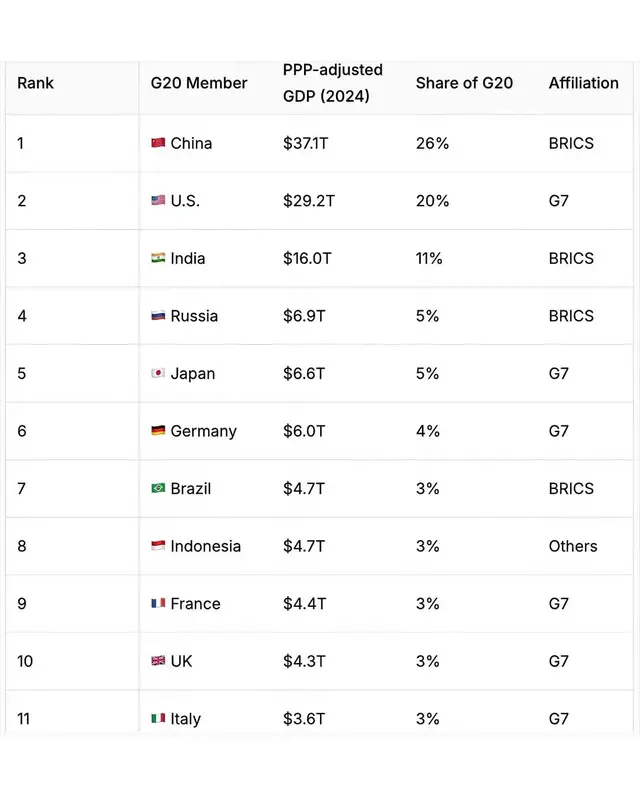640x800 pixels.
Task: Click China's $37.1T GDP cell
Action: click(x=306, y=143)
